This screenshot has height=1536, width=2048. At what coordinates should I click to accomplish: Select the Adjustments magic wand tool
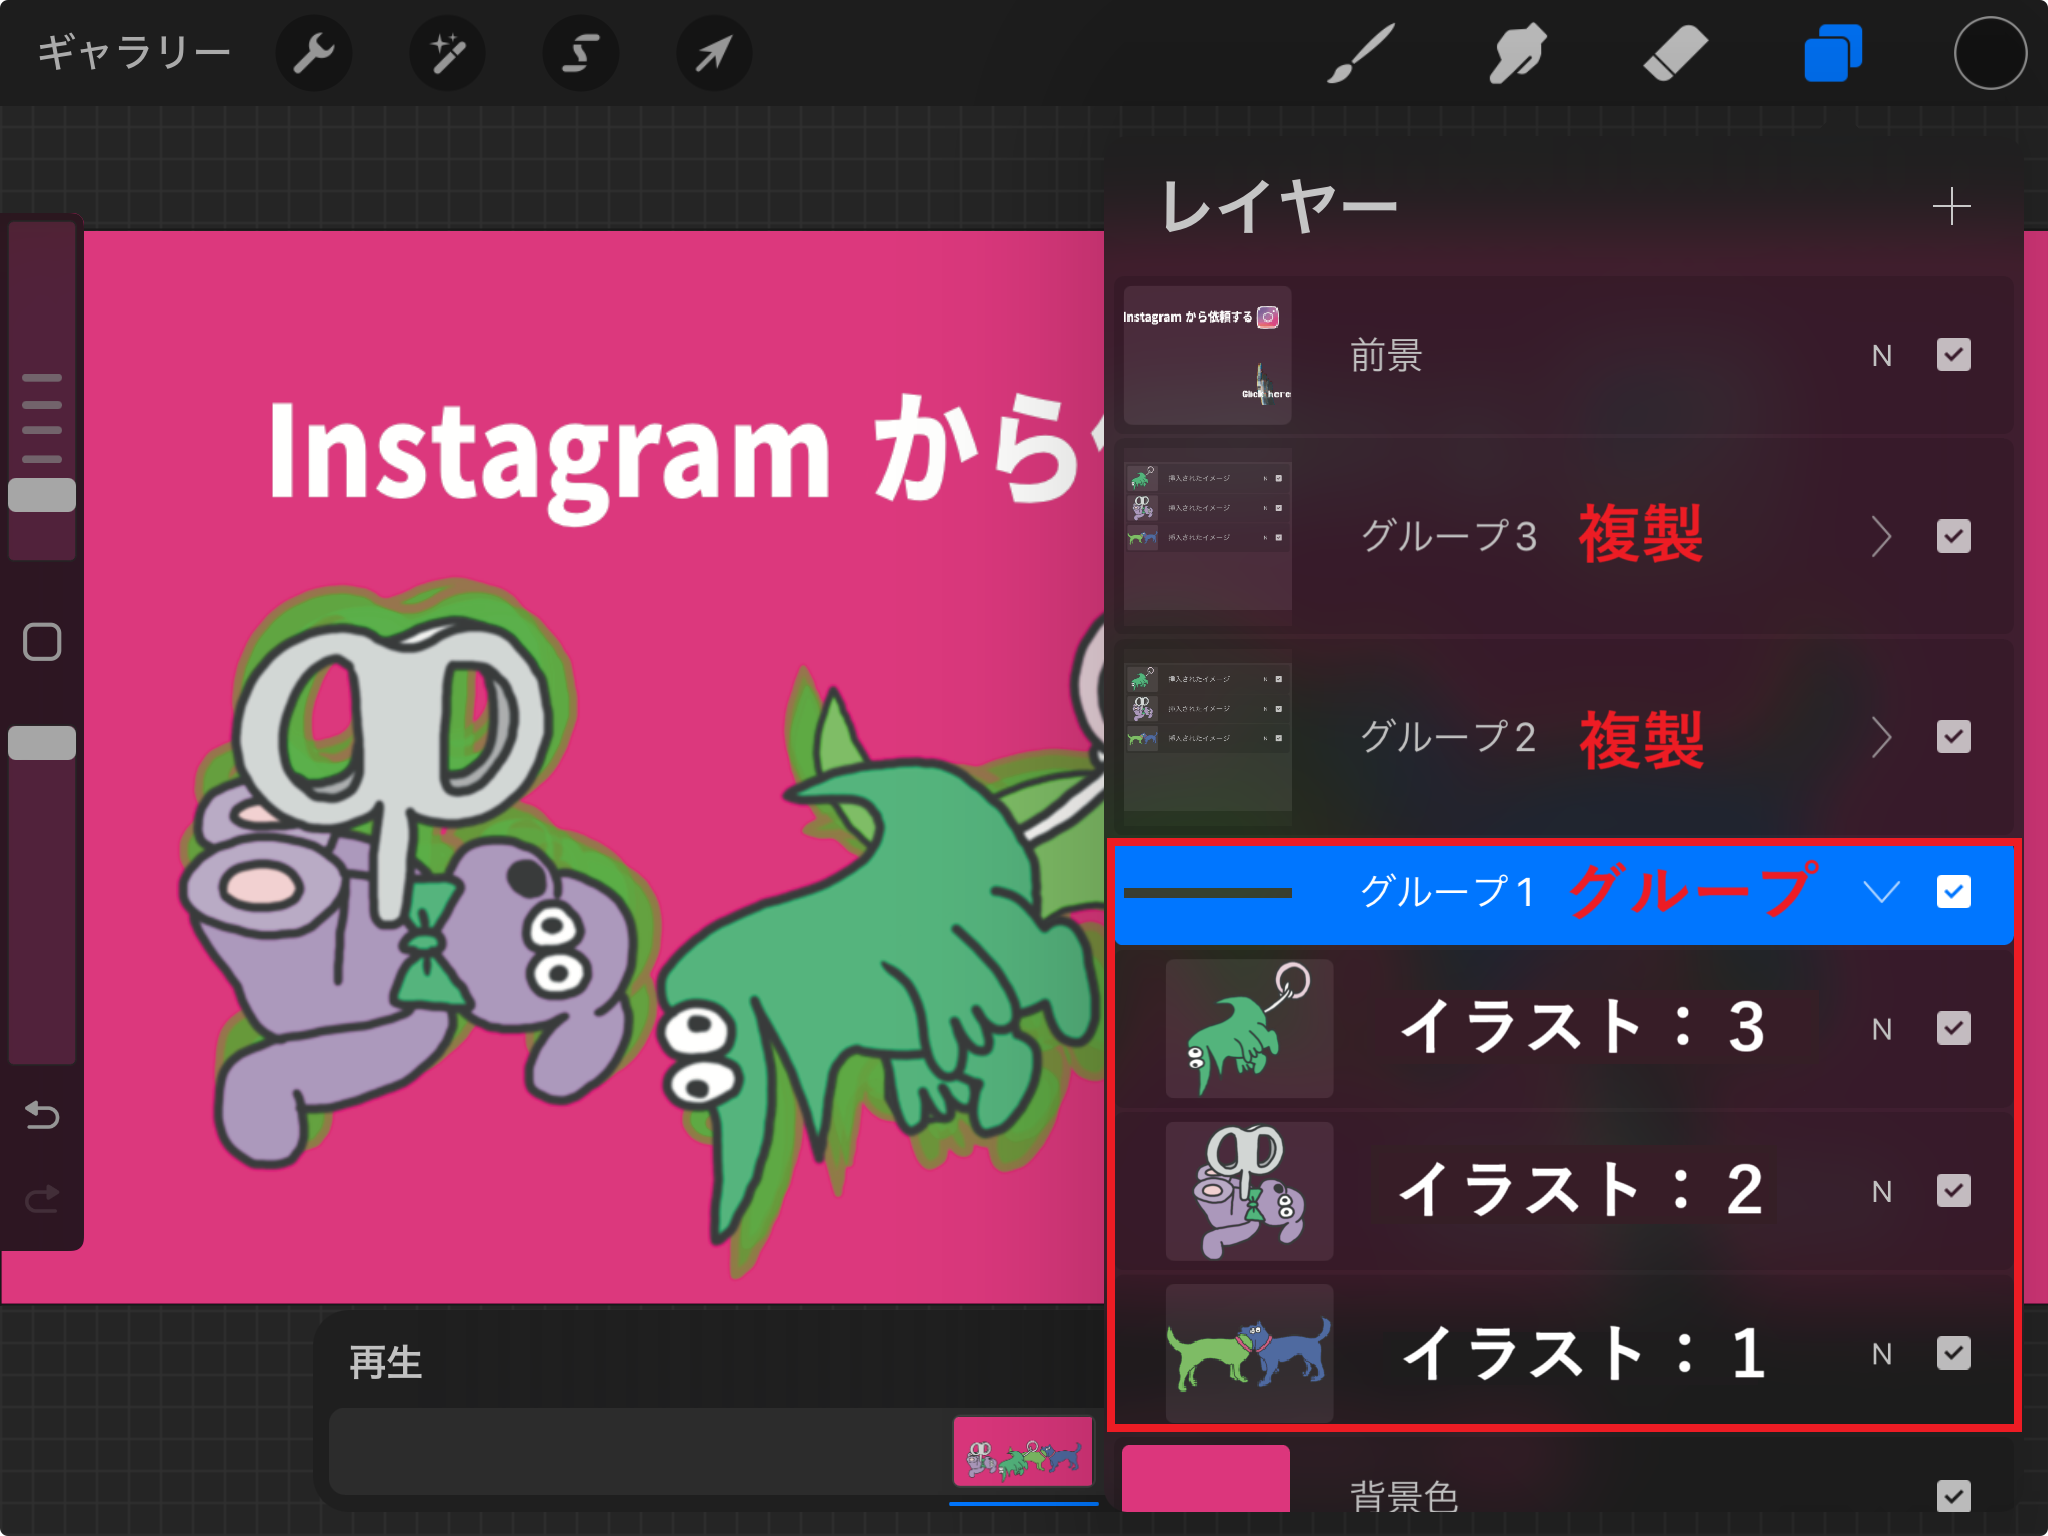tap(446, 52)
